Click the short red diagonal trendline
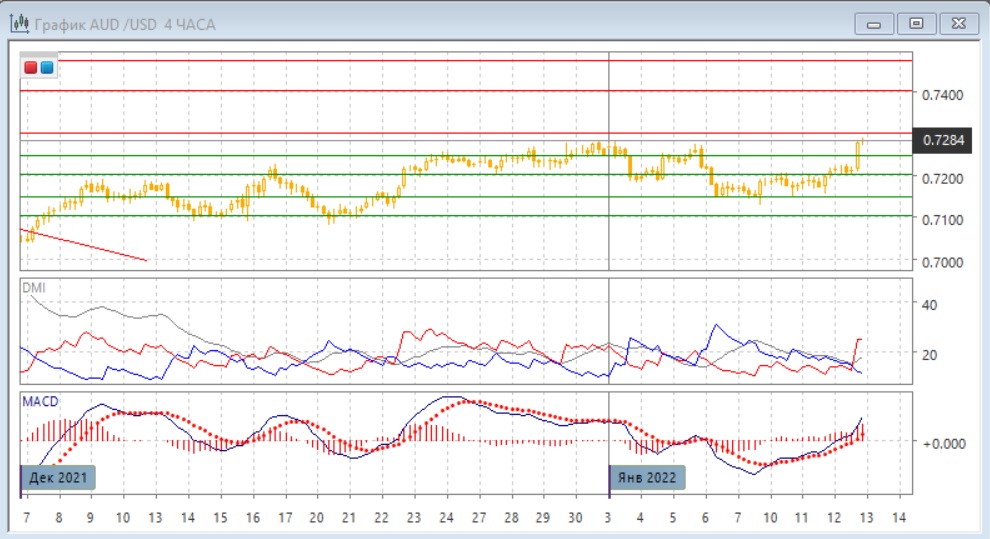The image size is (990, 539). coord(85,246)
